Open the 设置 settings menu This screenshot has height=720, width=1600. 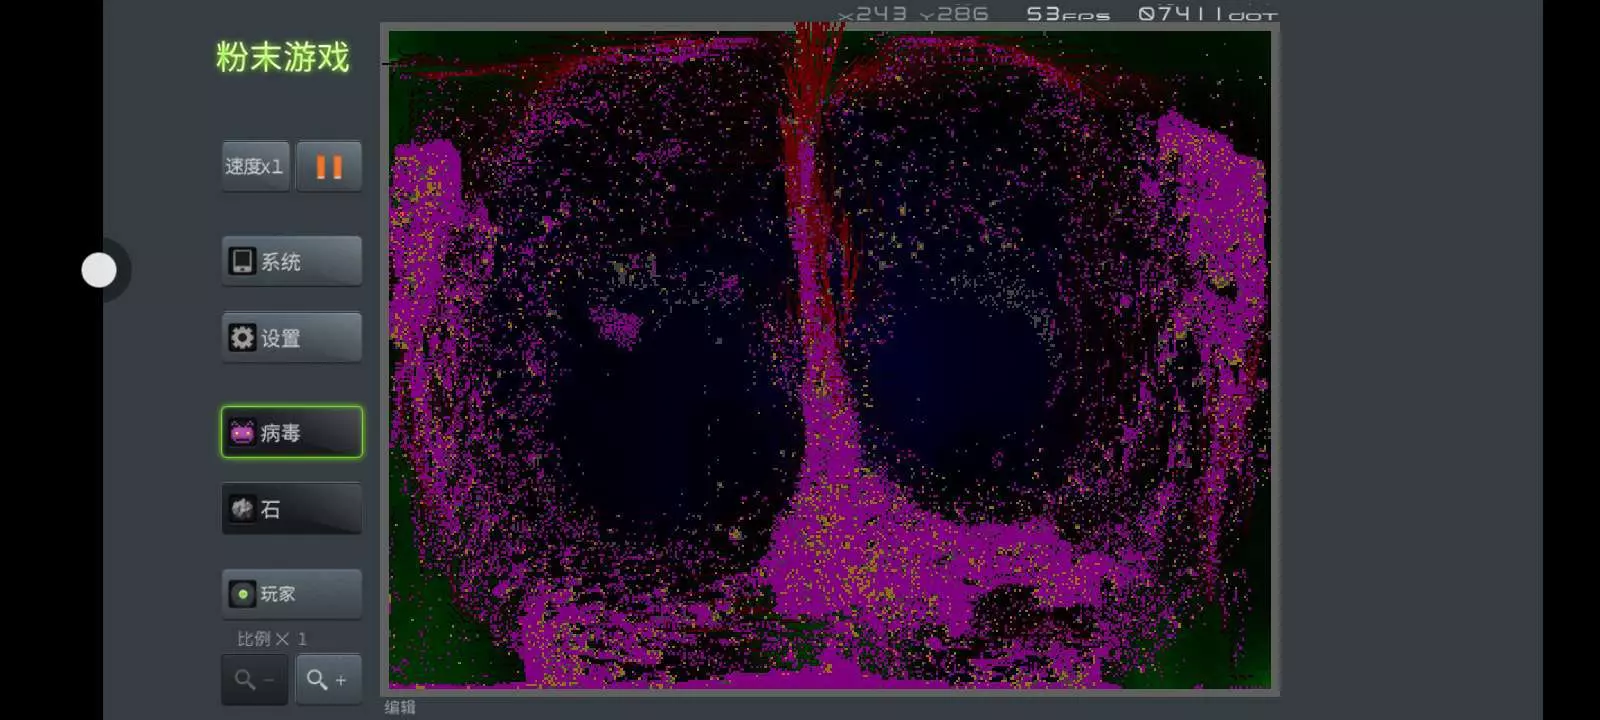(x=291, y=338)
